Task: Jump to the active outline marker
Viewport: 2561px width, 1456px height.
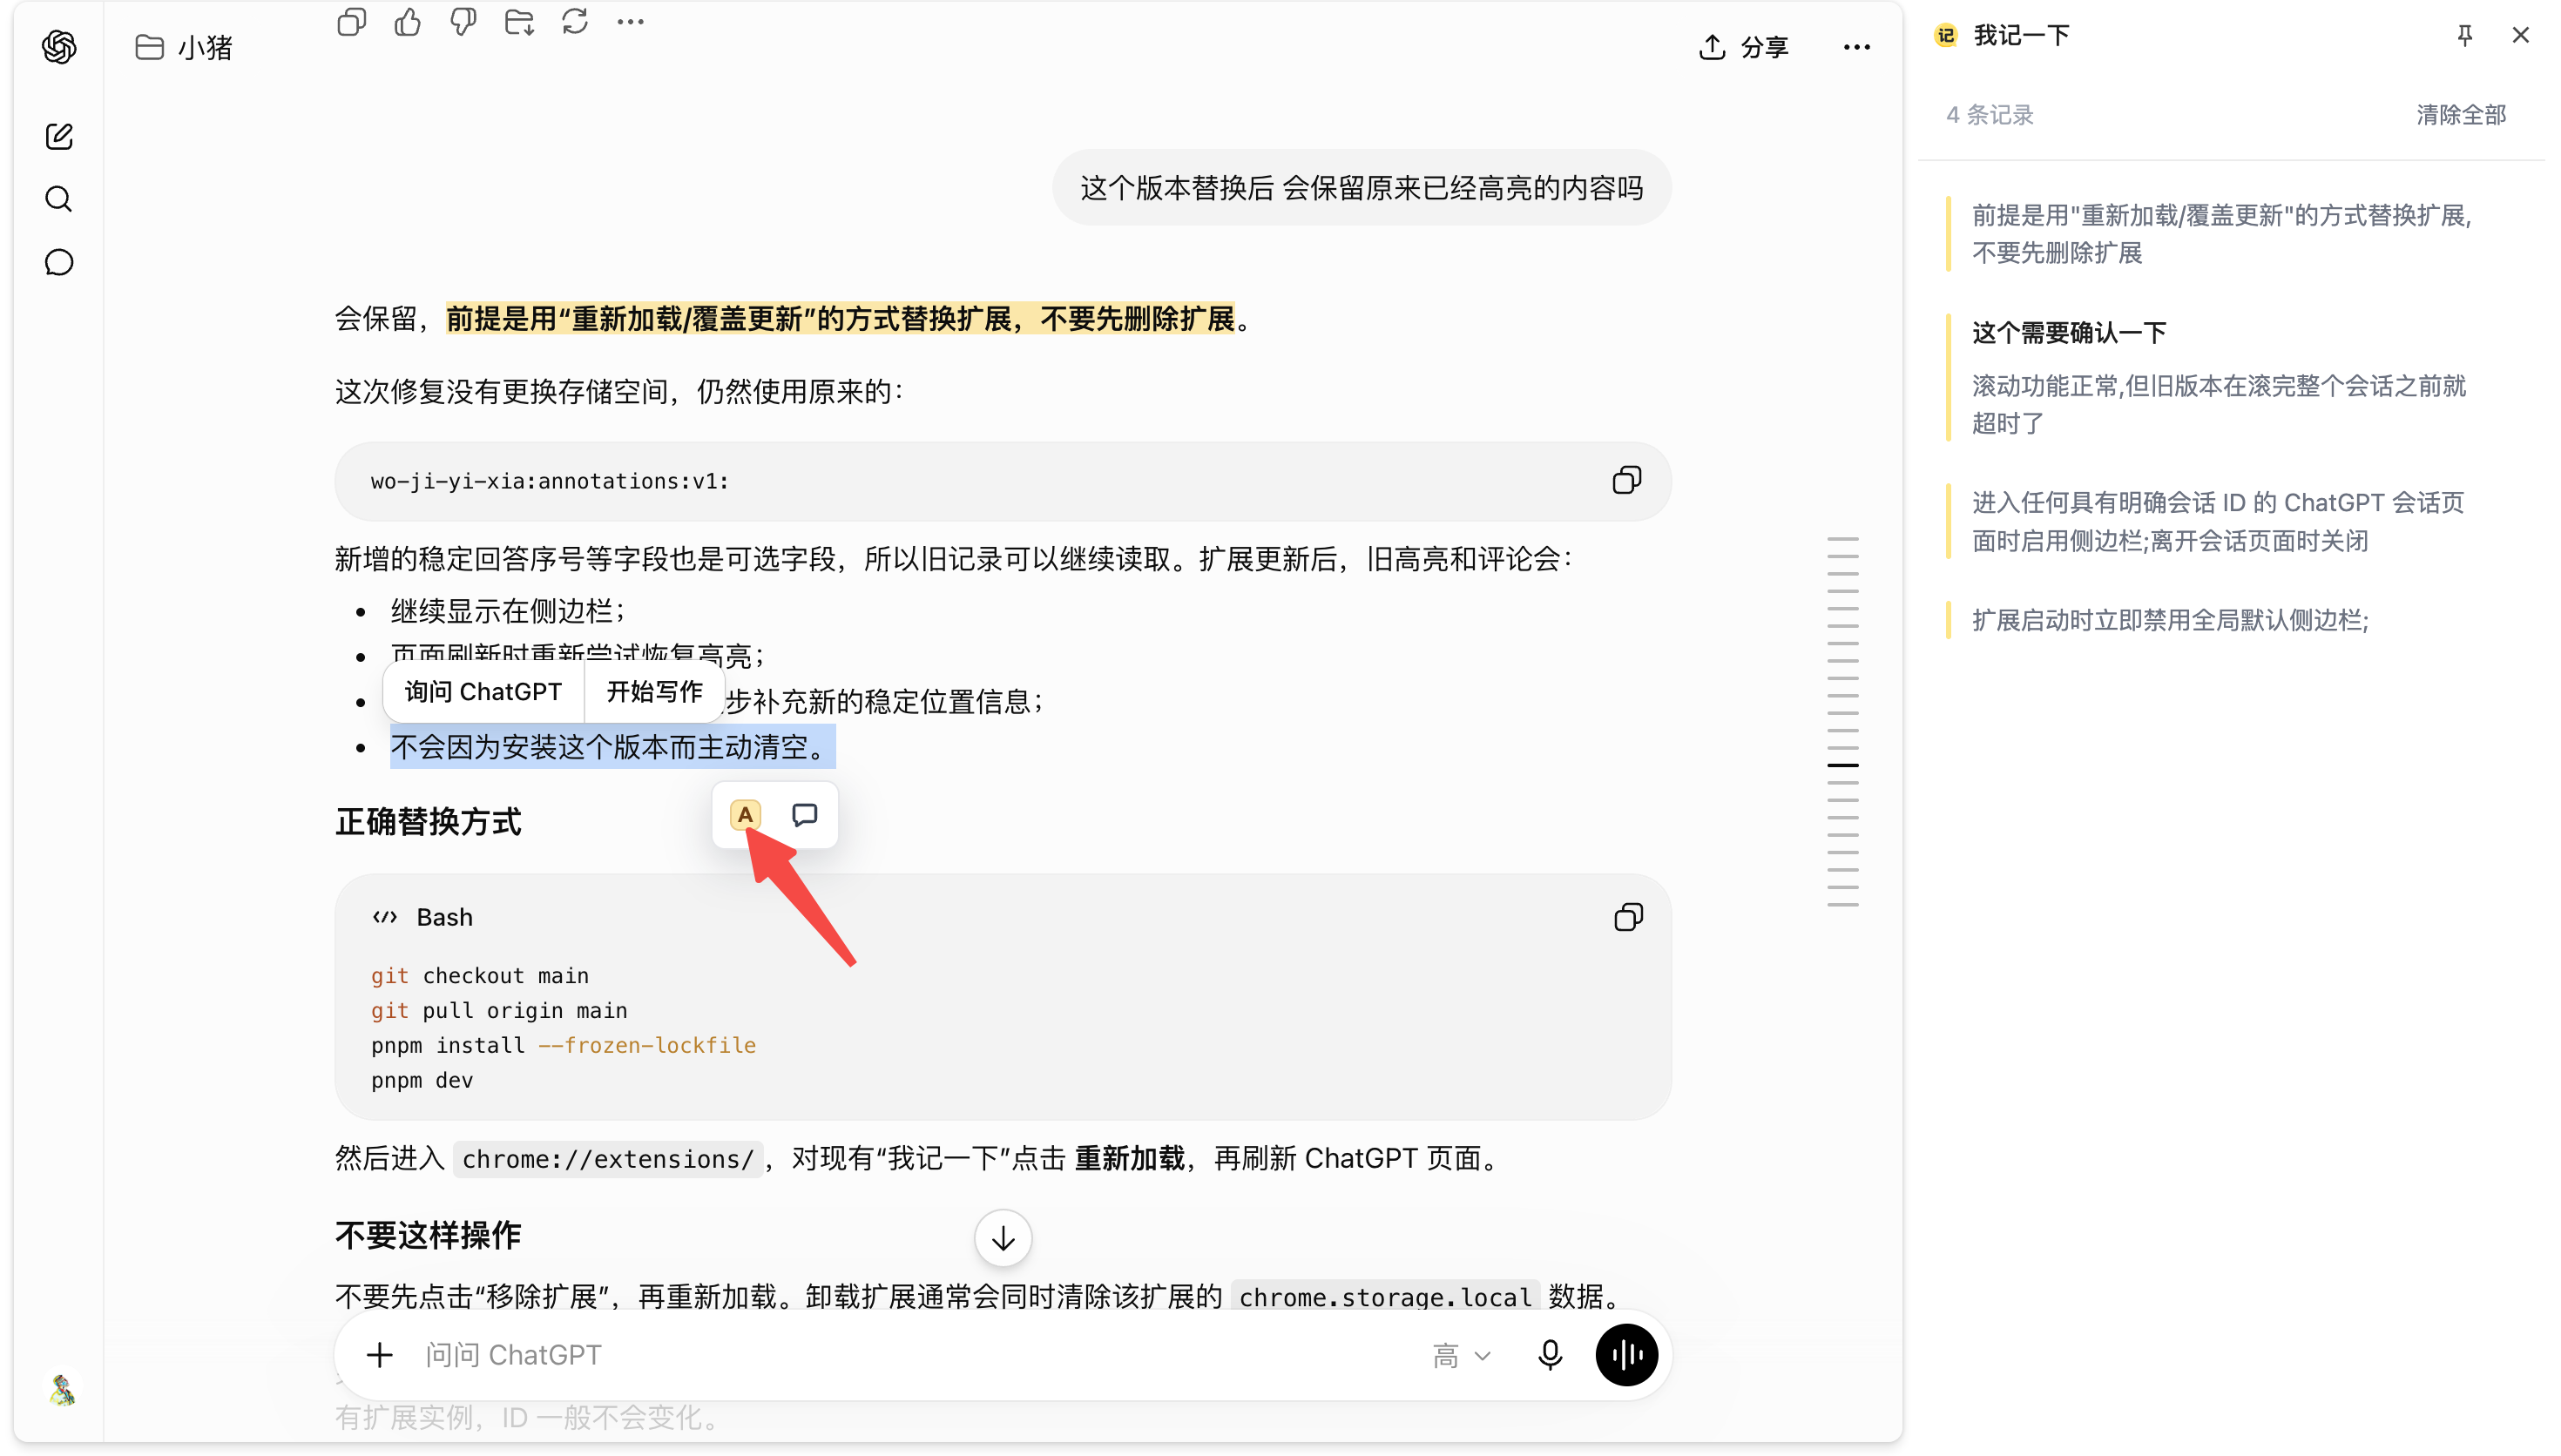Action: point(1842,765)
